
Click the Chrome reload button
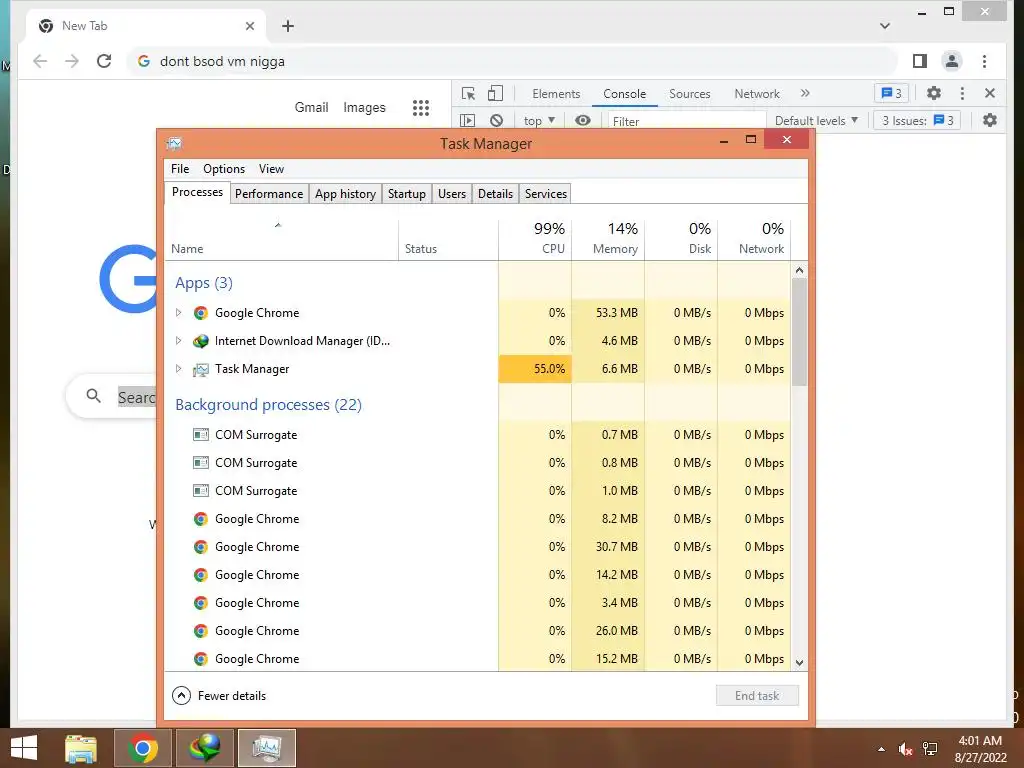104,61
